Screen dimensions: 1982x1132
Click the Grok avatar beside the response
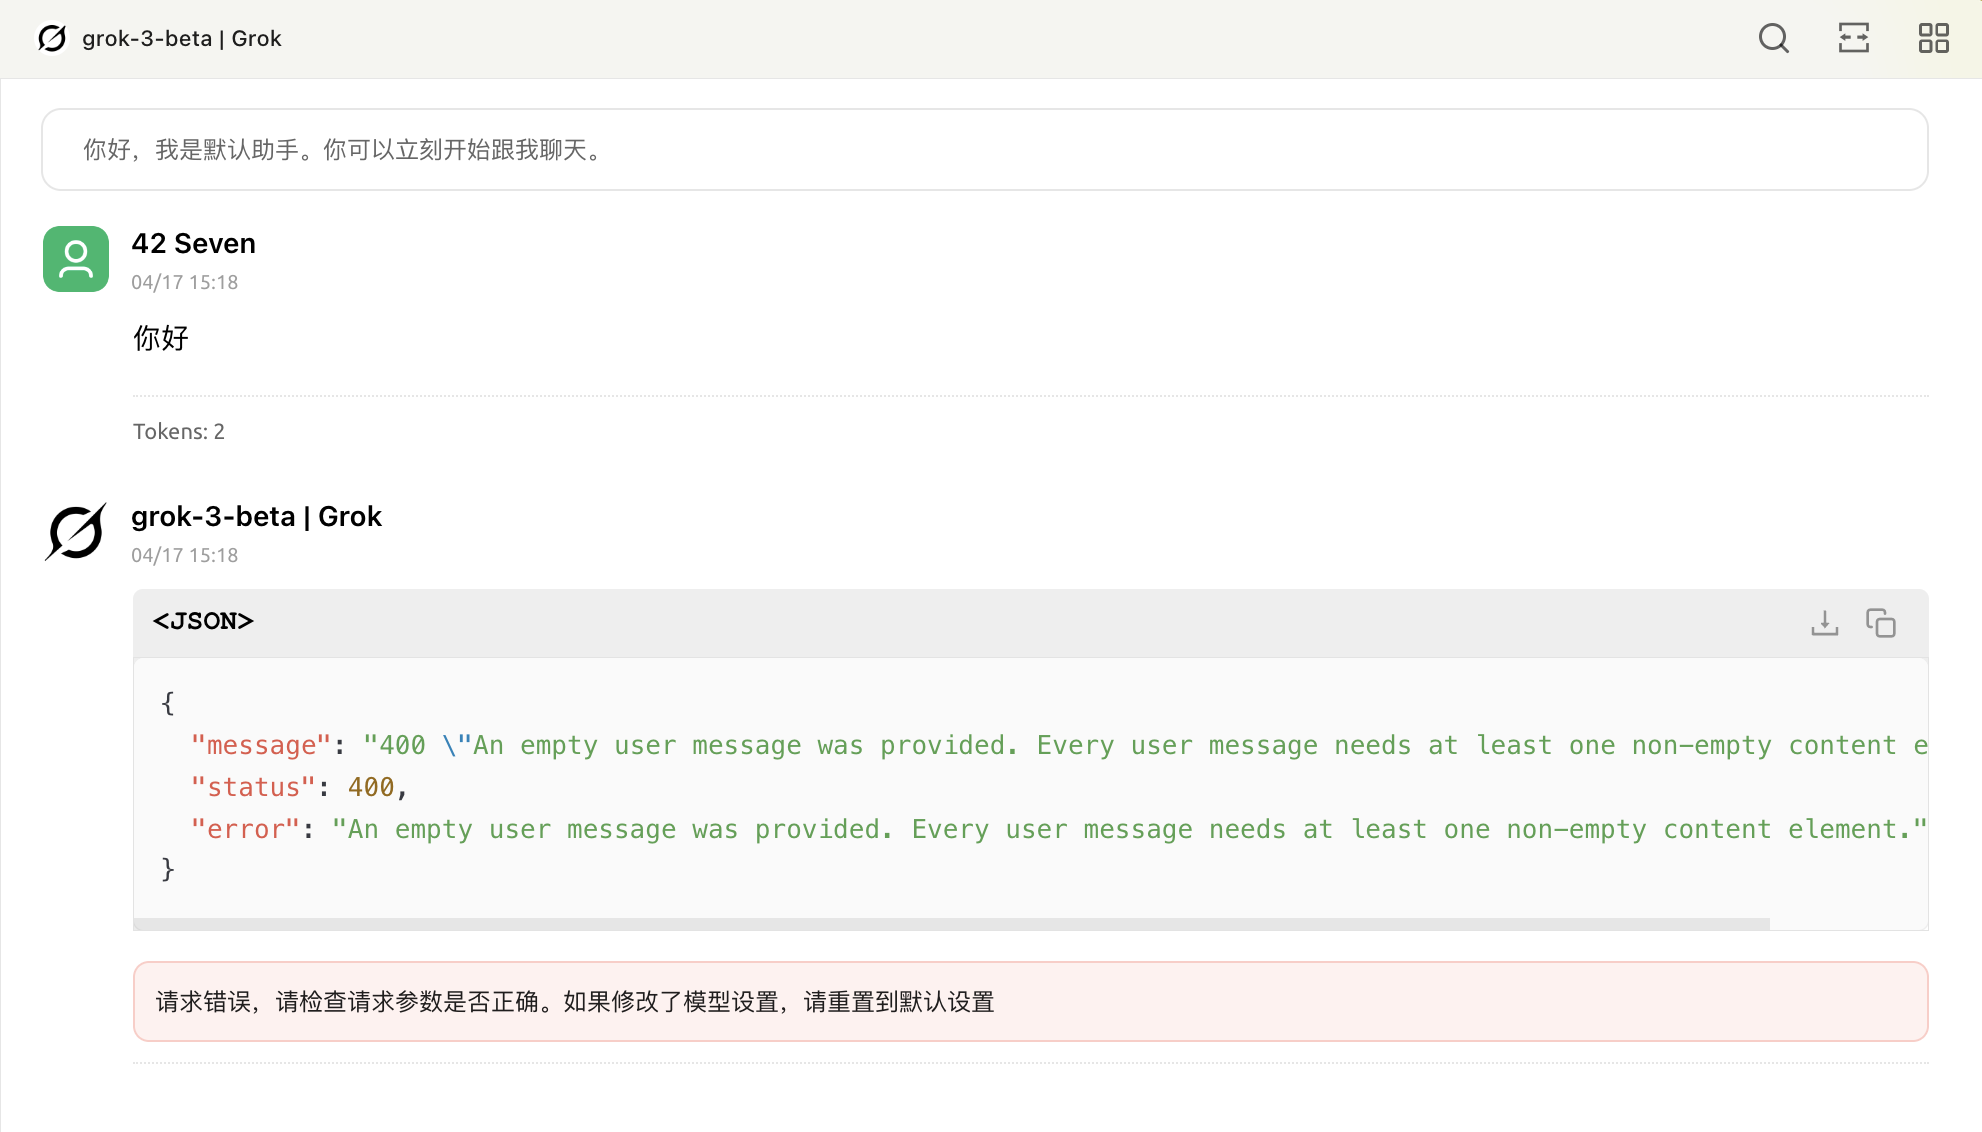tap(76, 532)
